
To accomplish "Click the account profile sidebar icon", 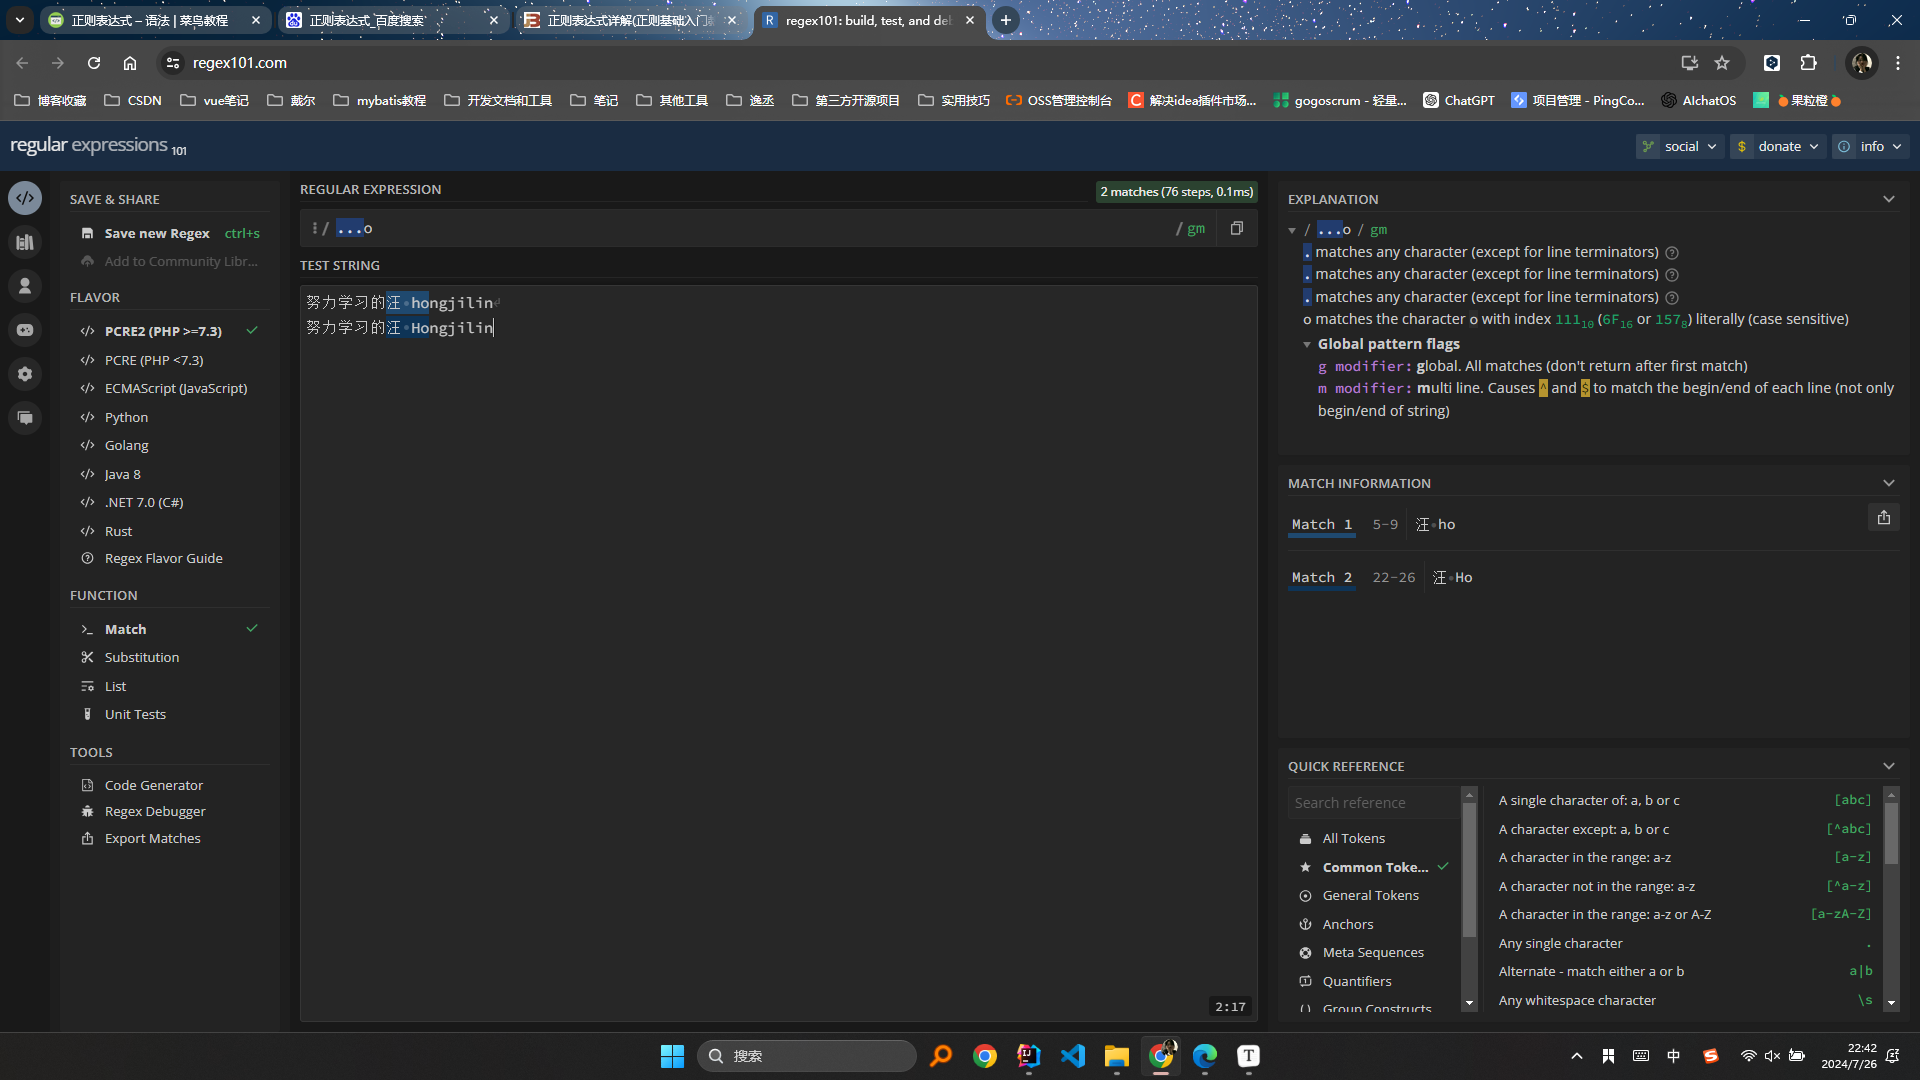I will click(25, 286).
